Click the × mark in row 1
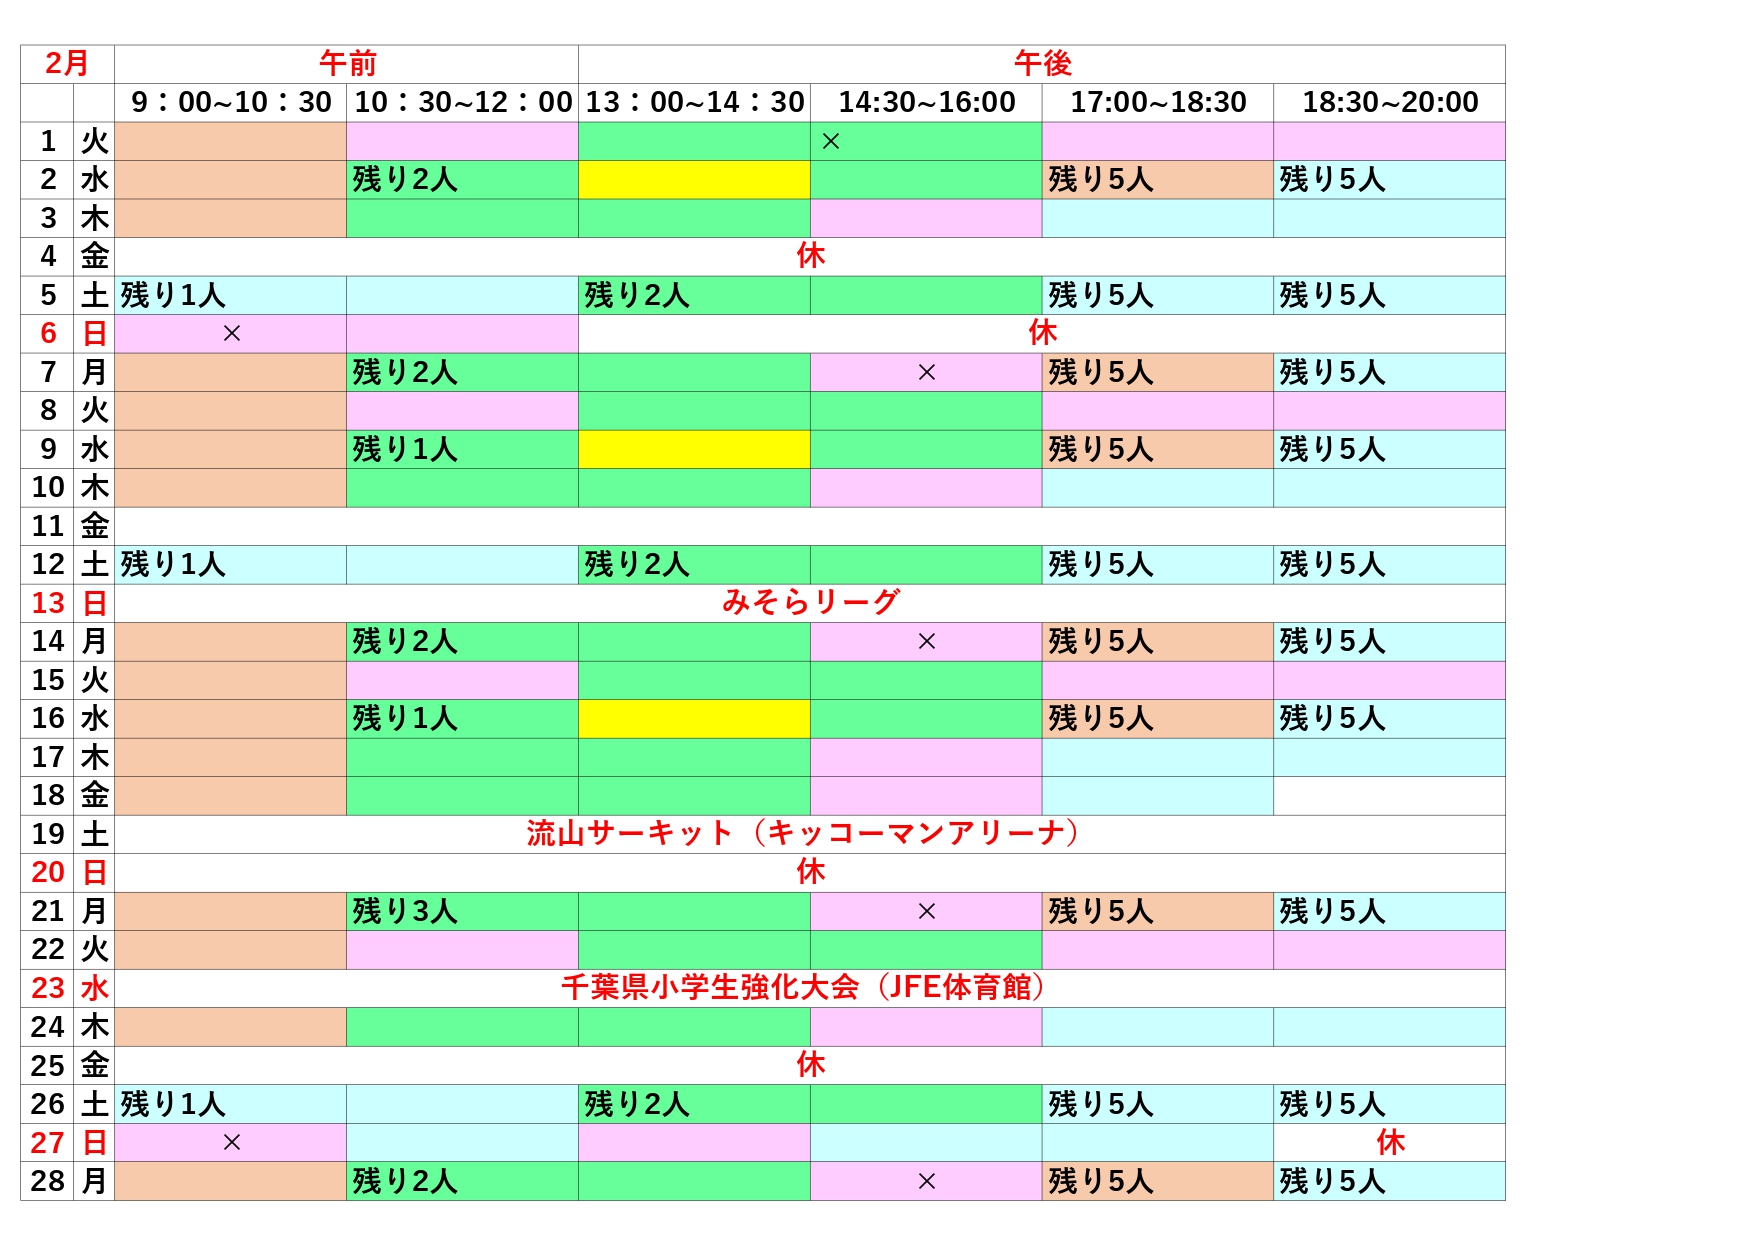 [830, 142]
